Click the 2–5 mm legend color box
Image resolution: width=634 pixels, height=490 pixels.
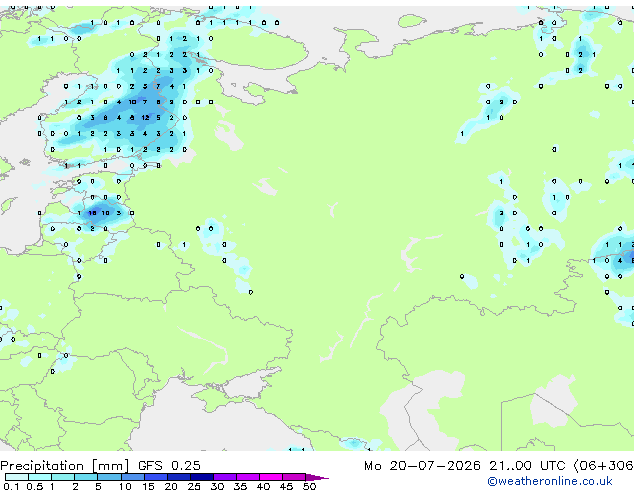[86, 477]
